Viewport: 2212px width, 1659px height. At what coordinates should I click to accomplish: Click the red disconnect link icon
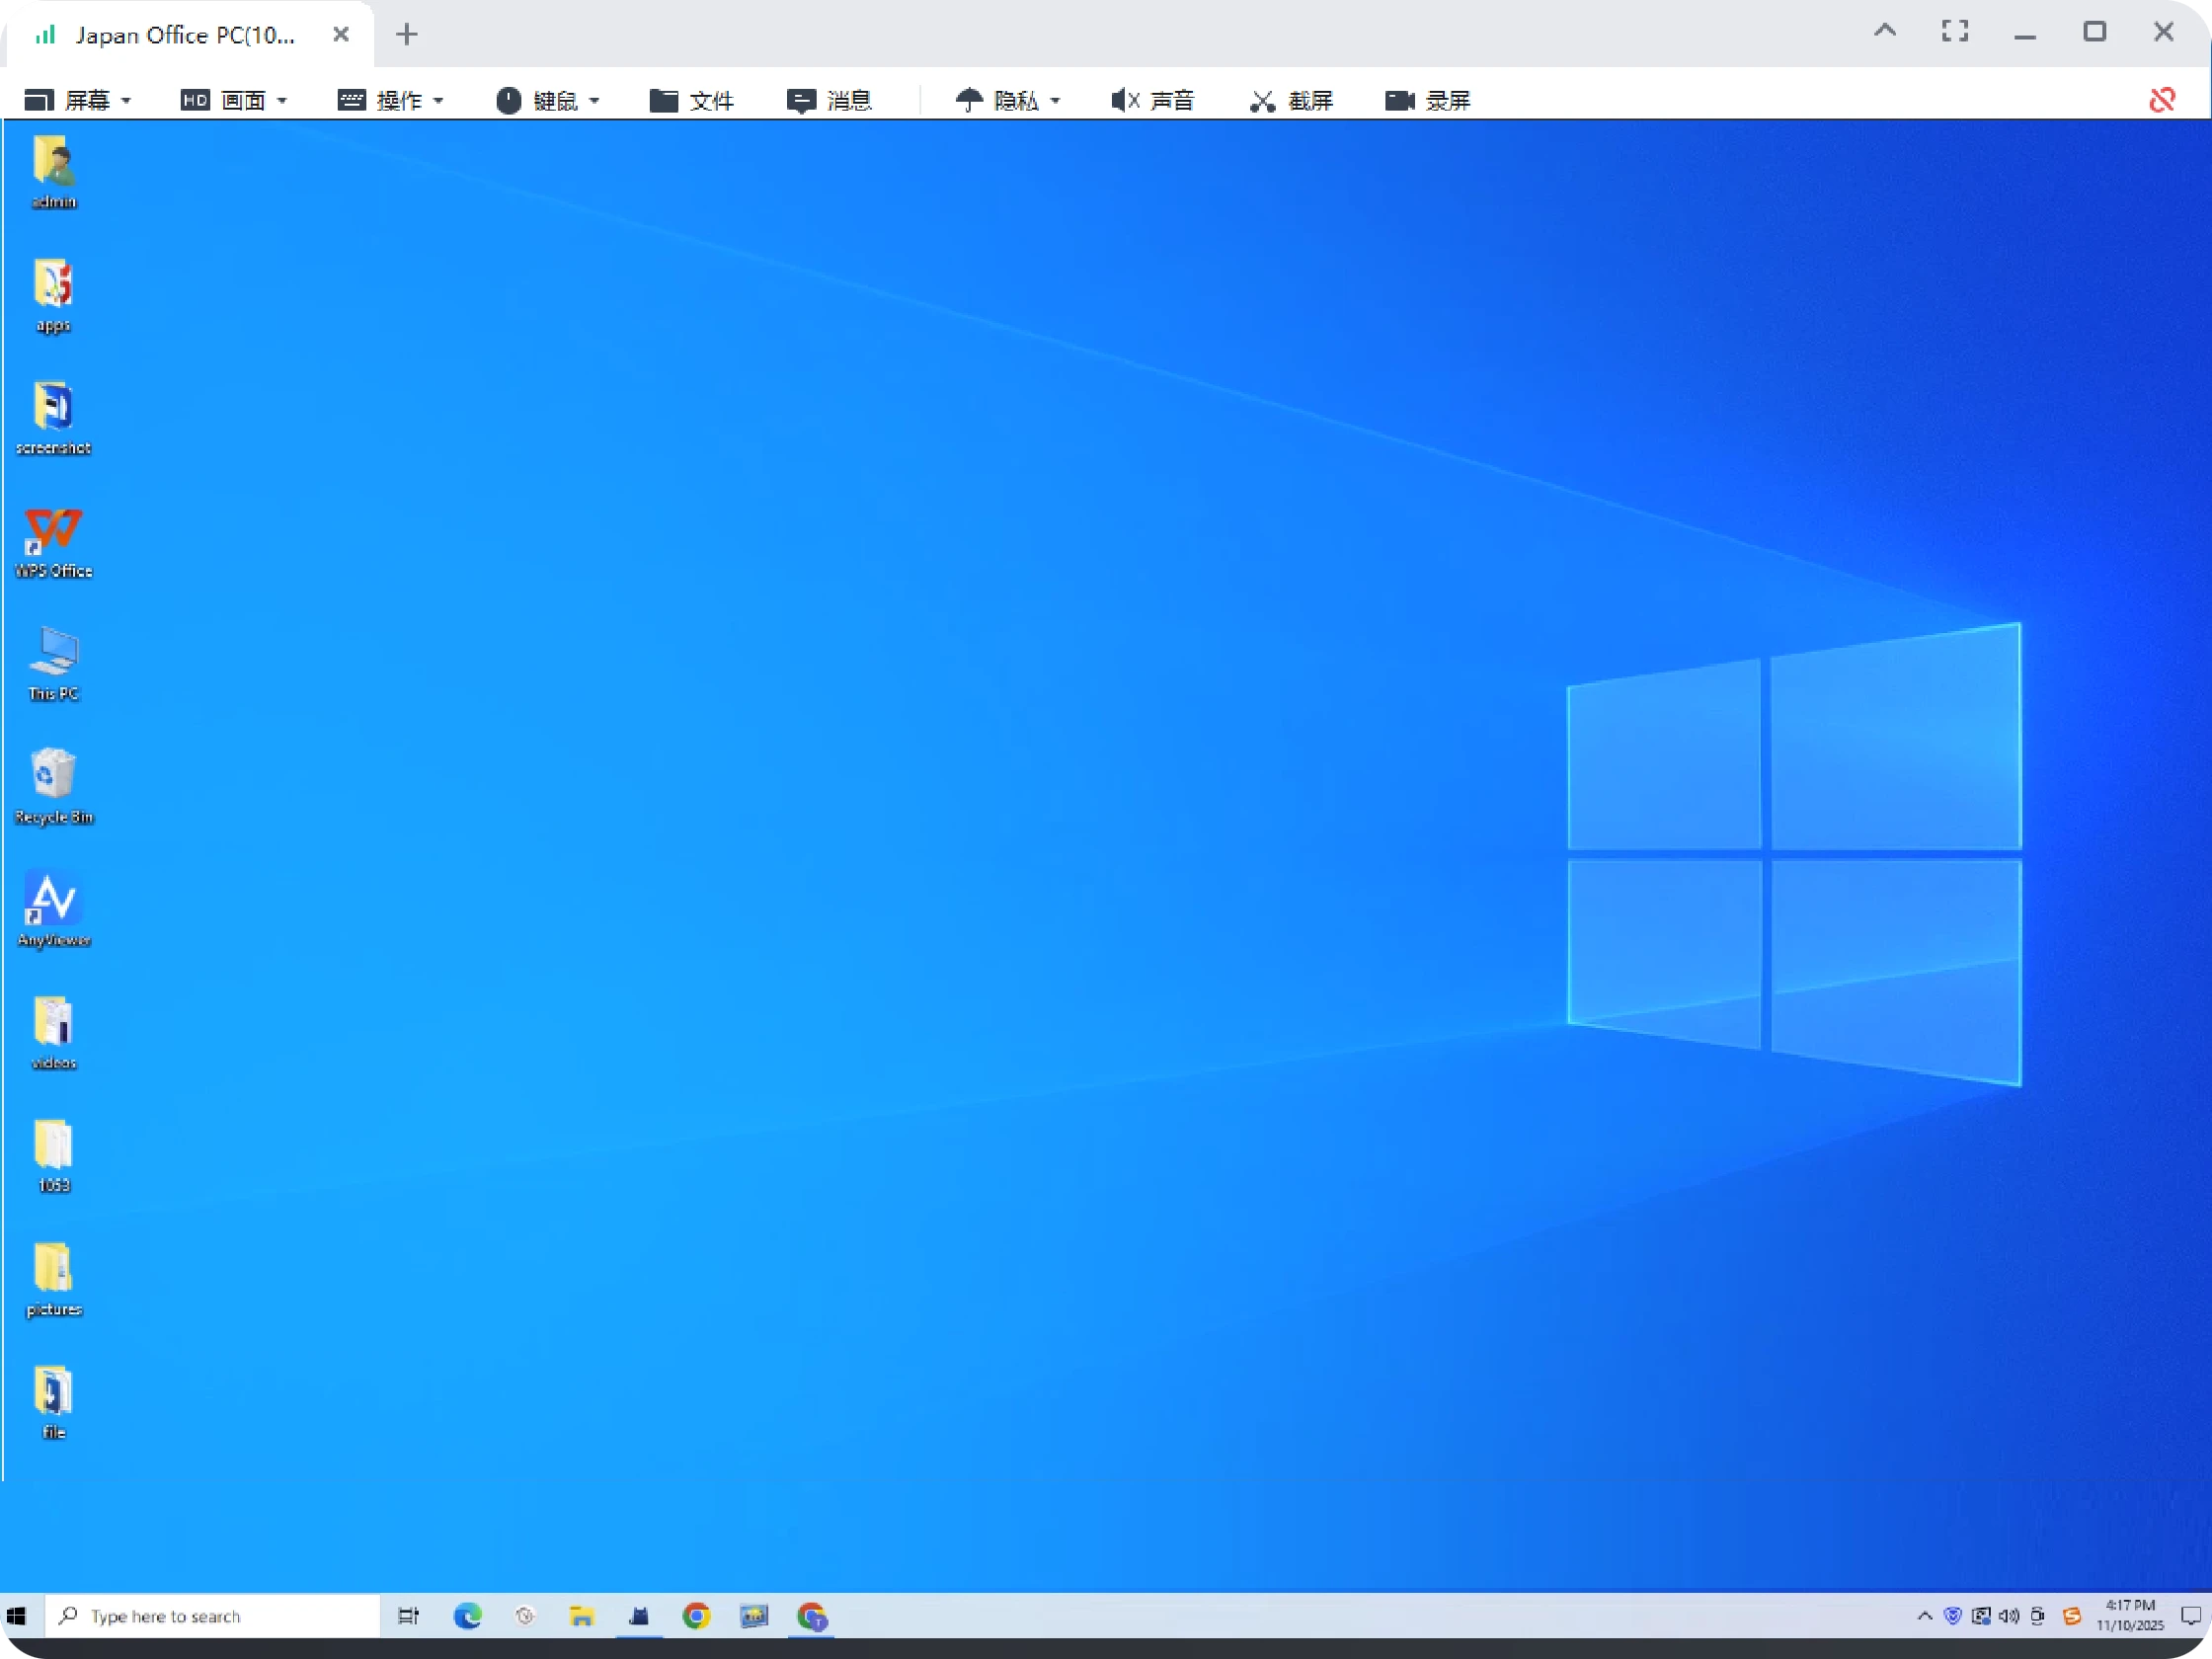pyautogui.click(x=2162, y=100)
